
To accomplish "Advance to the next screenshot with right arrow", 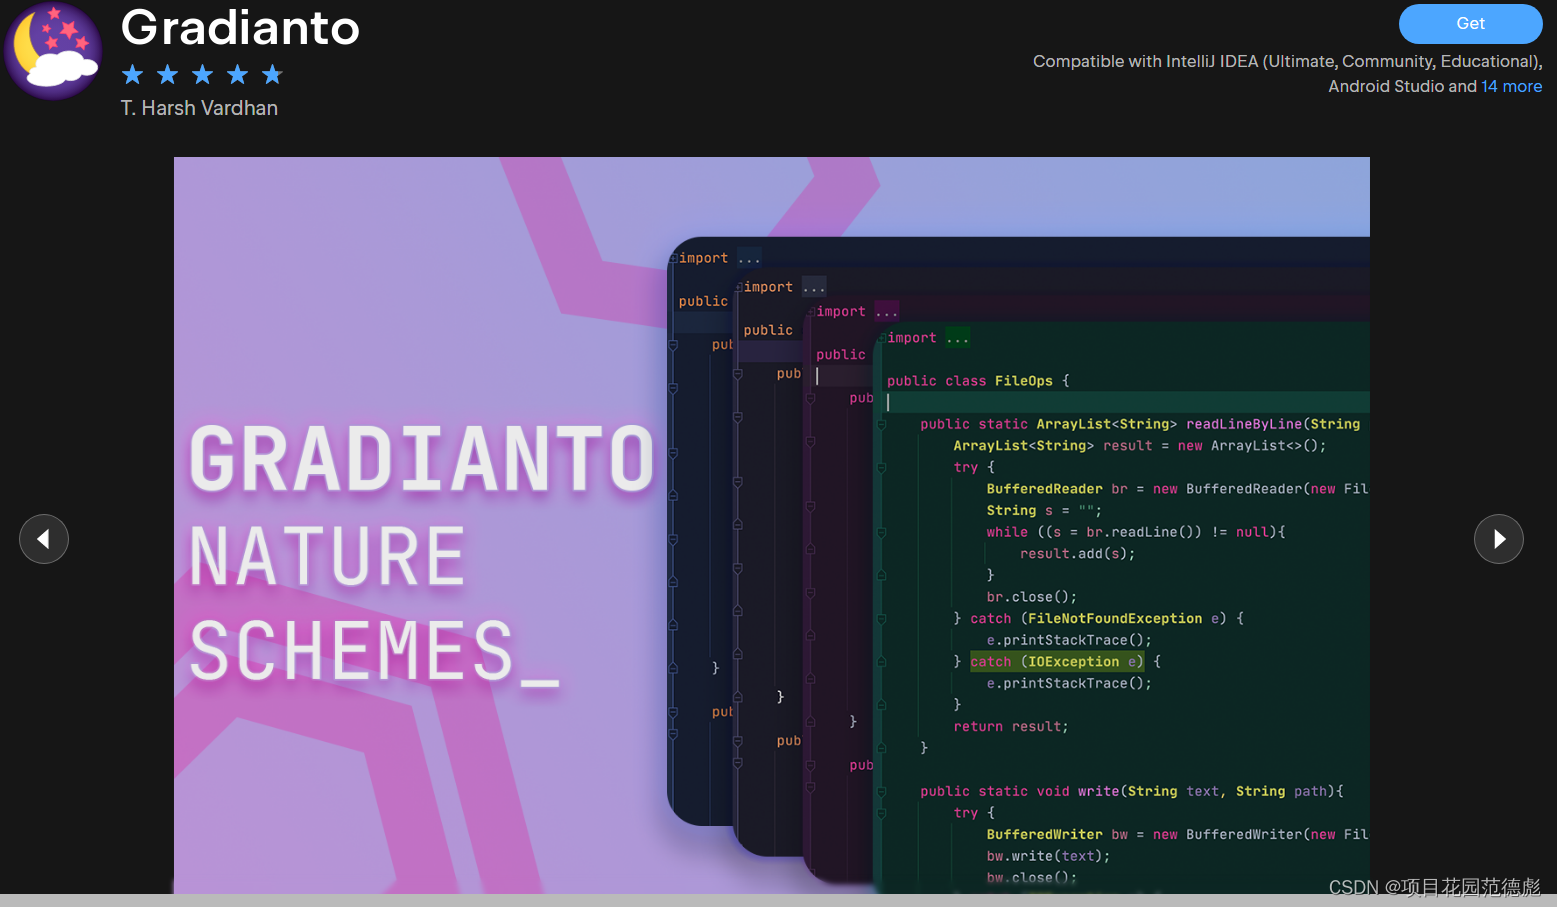I will pyautogui.click(x=1498, y=539).
